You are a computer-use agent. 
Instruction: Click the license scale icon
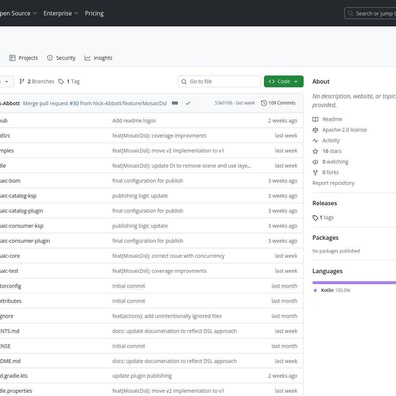(x=315, y=130)
